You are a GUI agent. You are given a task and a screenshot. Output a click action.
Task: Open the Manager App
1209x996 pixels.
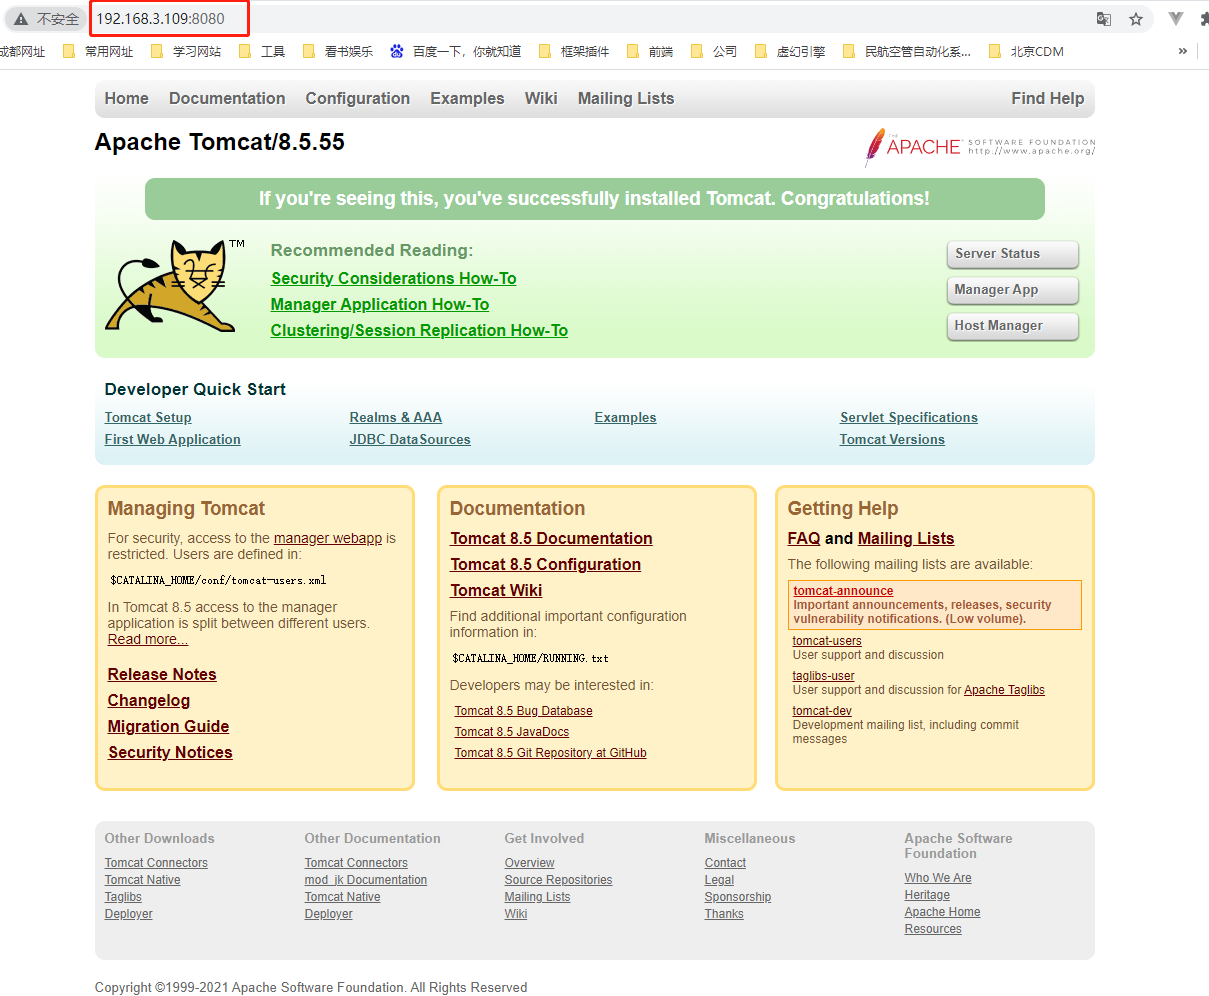(x=1012, y=290)
